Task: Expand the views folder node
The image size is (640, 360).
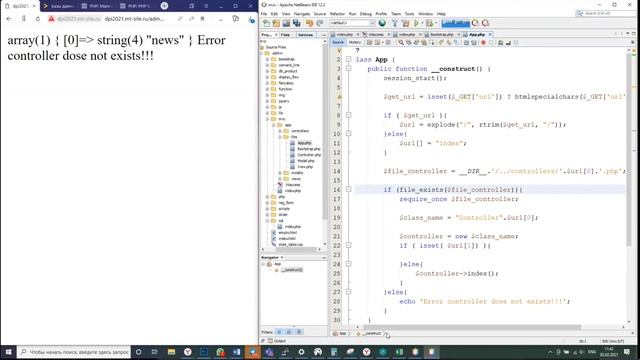Action: [x=280, y=179]
